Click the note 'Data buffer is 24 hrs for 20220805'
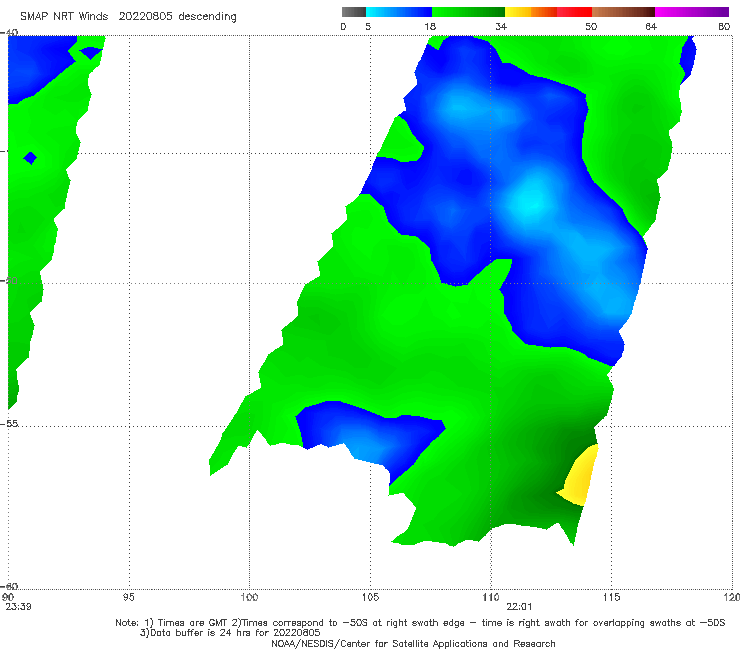The height and width of the screenshot is (650, 740). click(230, 633)
